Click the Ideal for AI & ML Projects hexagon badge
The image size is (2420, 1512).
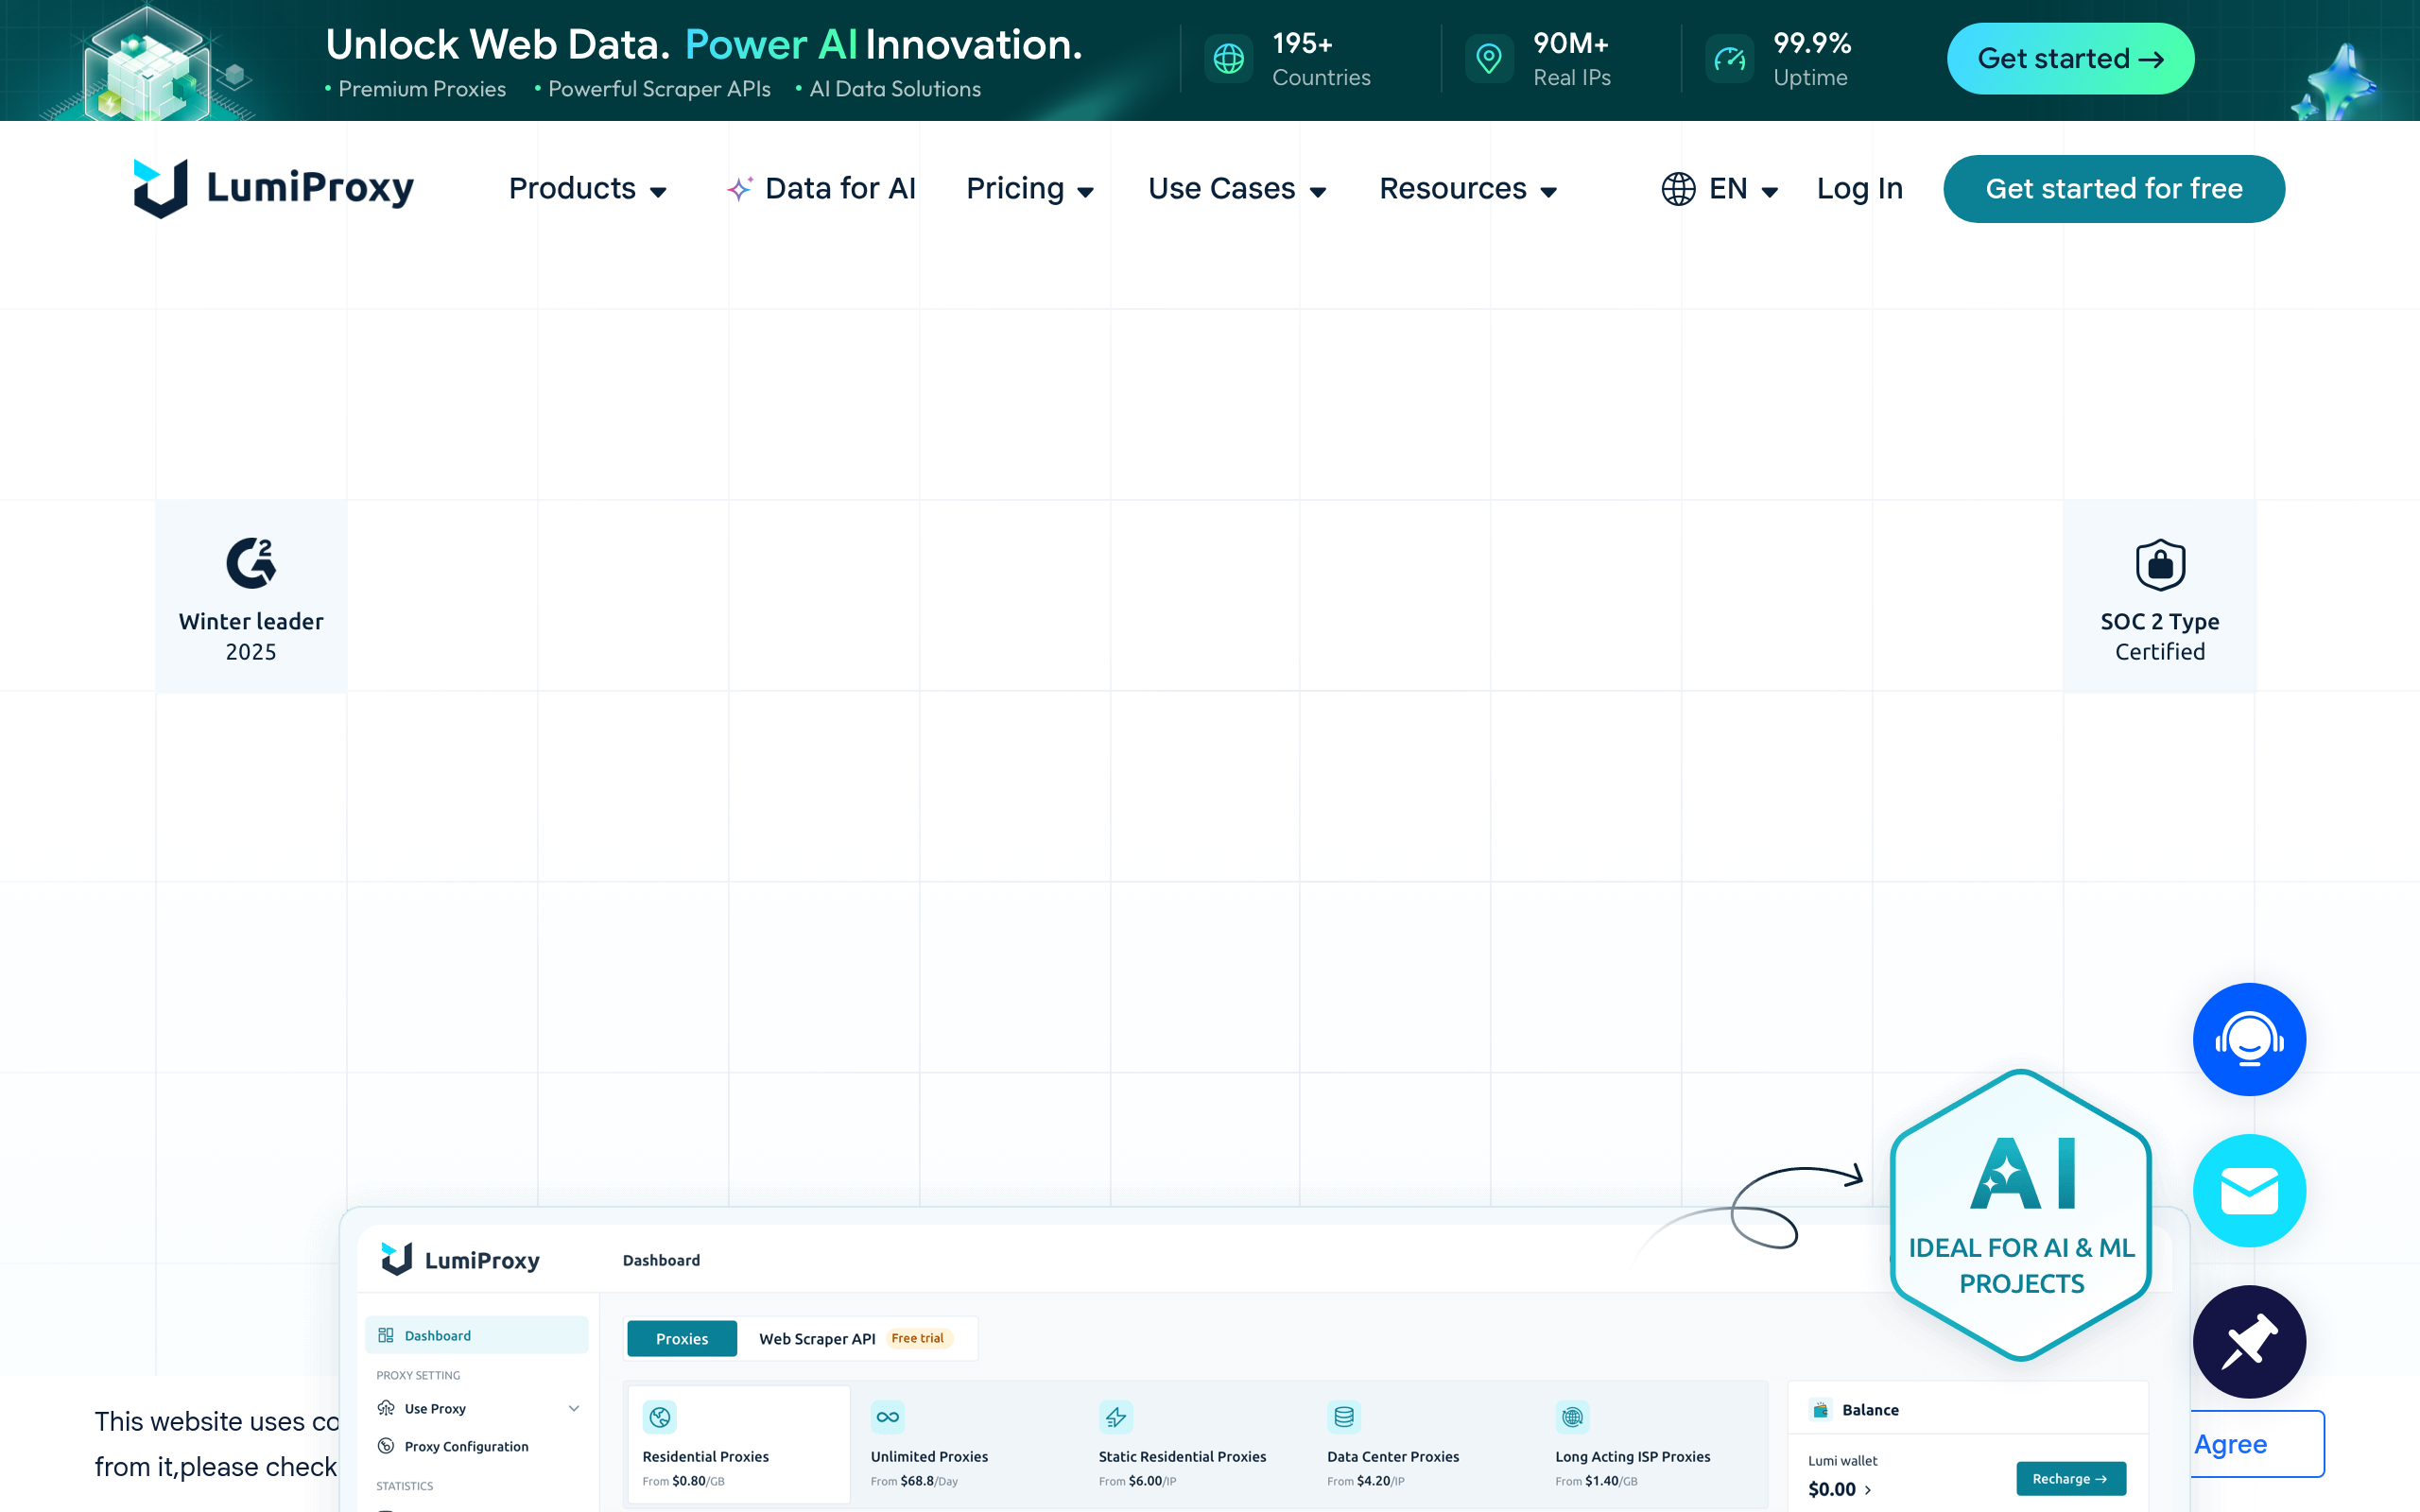click(x=2020, y=1215)
